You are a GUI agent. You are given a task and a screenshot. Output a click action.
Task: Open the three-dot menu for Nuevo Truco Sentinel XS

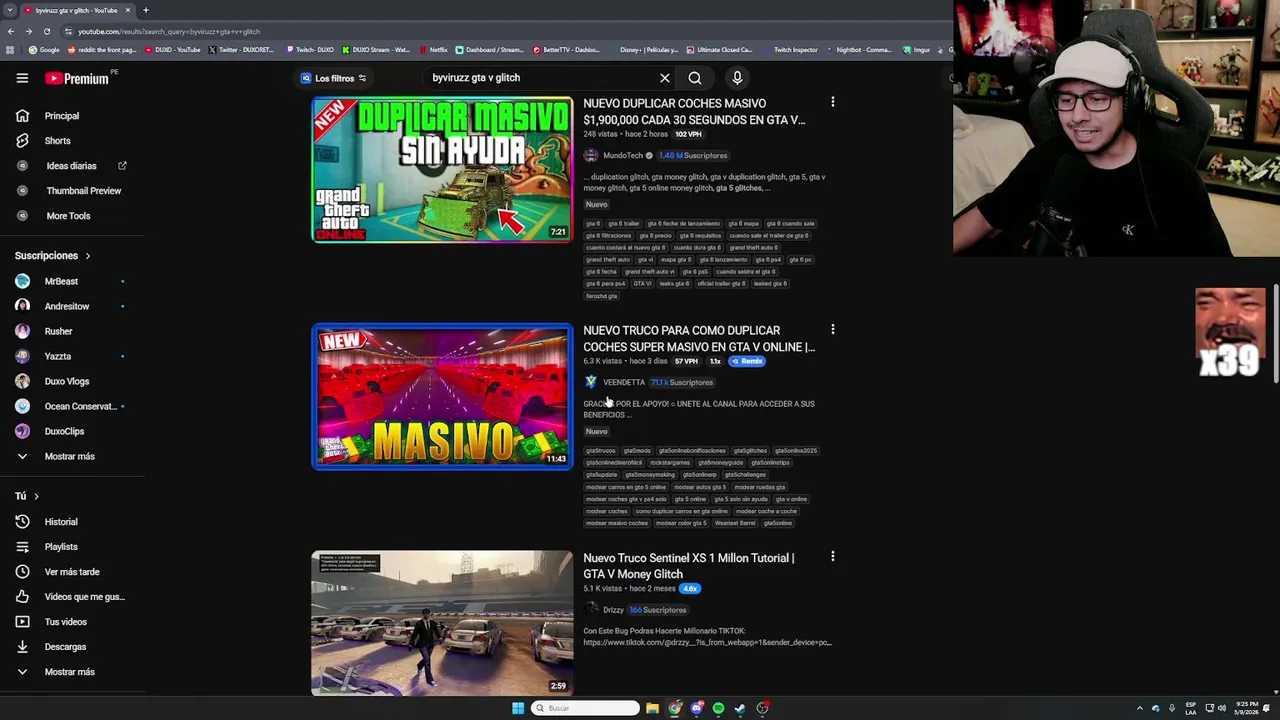[832, 556]
